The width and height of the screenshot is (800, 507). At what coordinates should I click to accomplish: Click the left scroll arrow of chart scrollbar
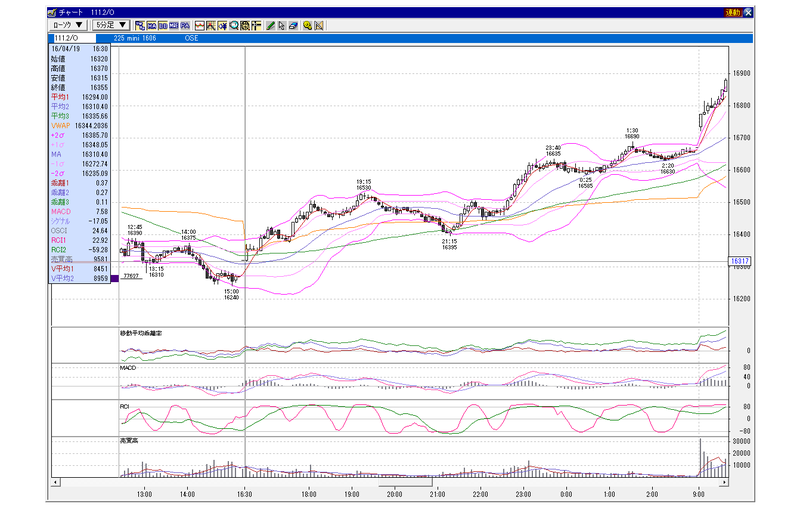pos(56,482)
